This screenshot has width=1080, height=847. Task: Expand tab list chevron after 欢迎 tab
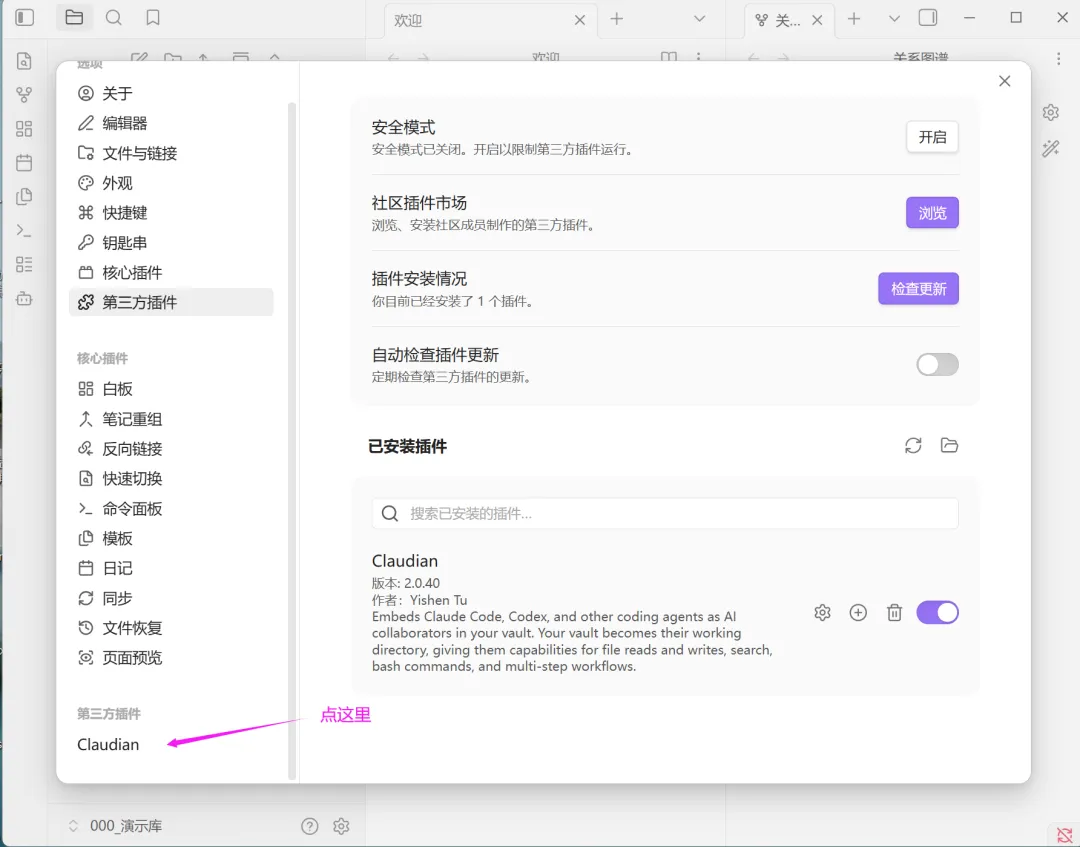699,19
